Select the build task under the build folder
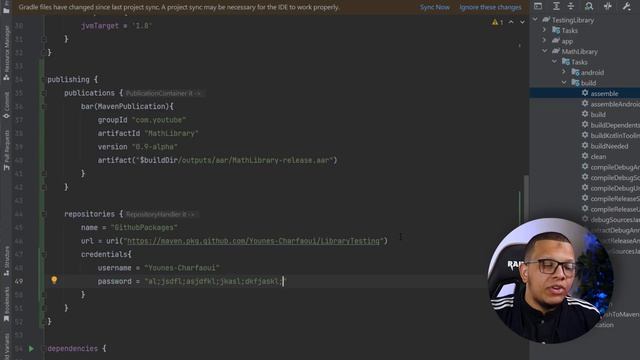 (598, 115)
